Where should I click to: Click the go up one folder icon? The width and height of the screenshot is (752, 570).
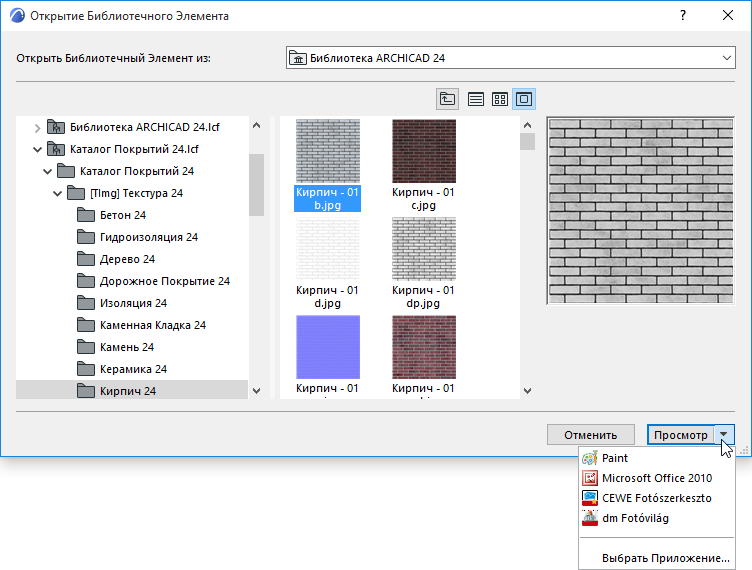point(447,99)
